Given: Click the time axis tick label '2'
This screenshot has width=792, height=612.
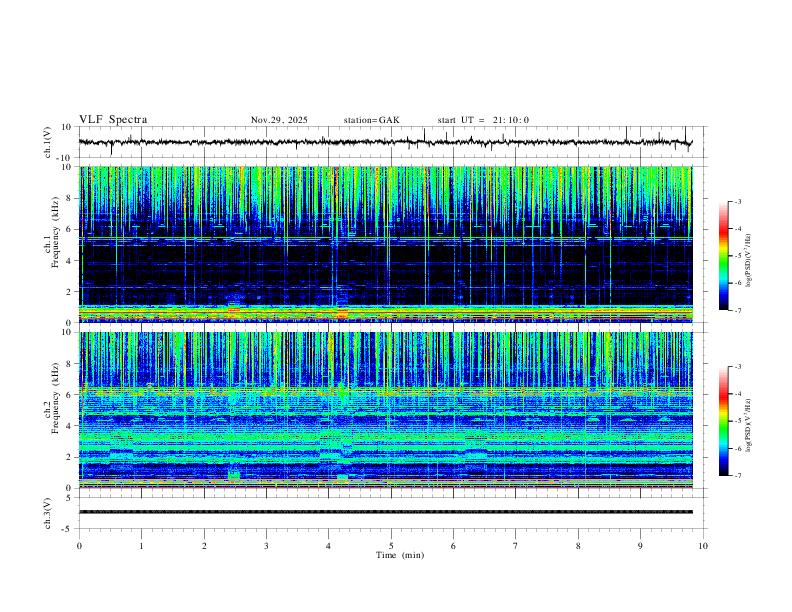Looking at the screenshot, I should 204,546.
